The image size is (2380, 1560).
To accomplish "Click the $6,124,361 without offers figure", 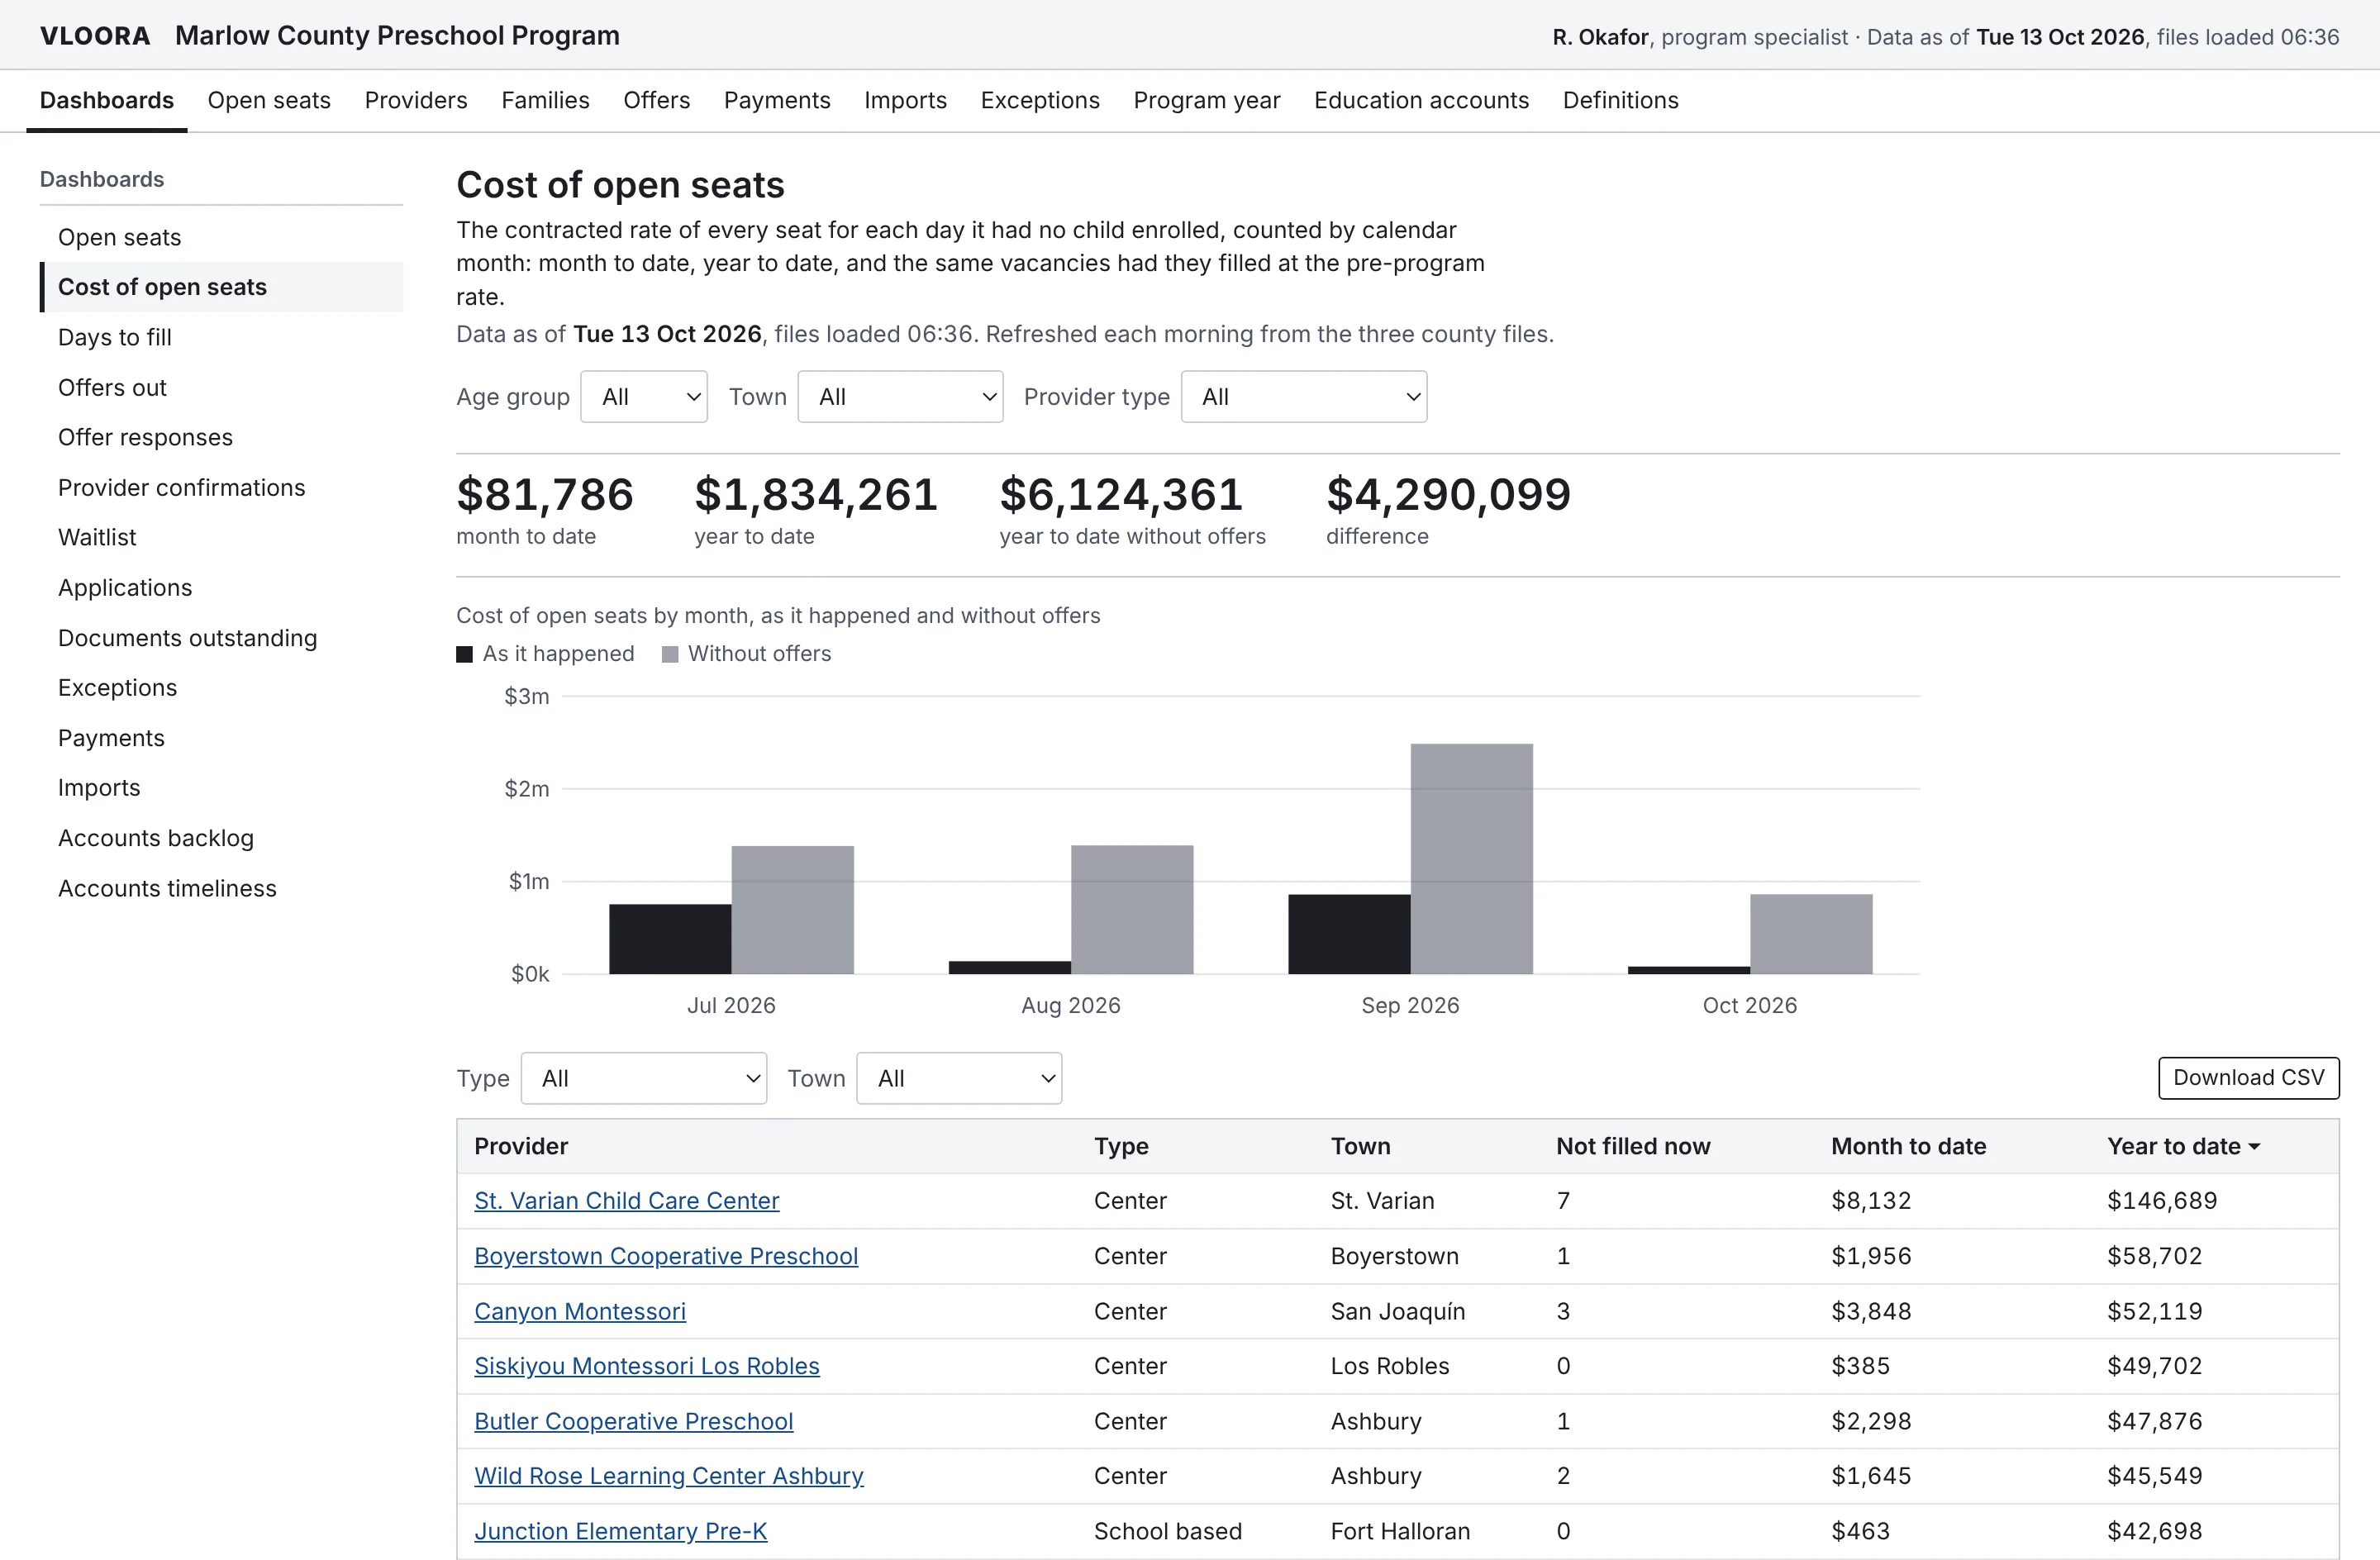I will pos(1121,494).
